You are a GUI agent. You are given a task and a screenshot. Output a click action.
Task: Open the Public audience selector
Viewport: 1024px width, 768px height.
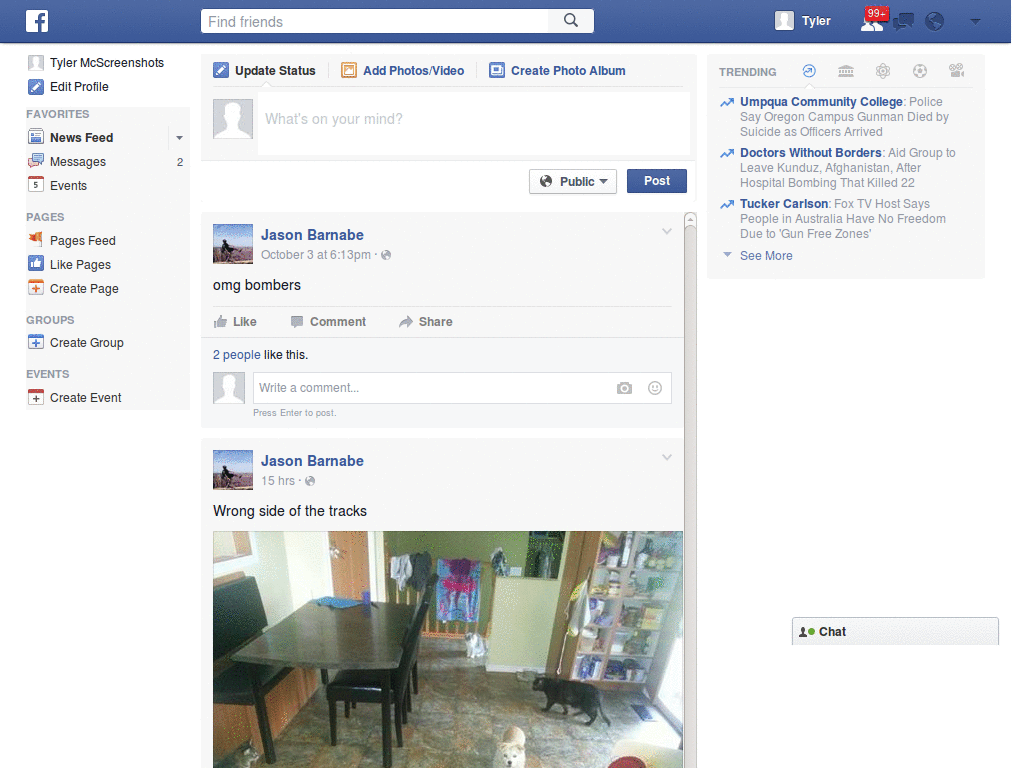click(x=573, y=181)
